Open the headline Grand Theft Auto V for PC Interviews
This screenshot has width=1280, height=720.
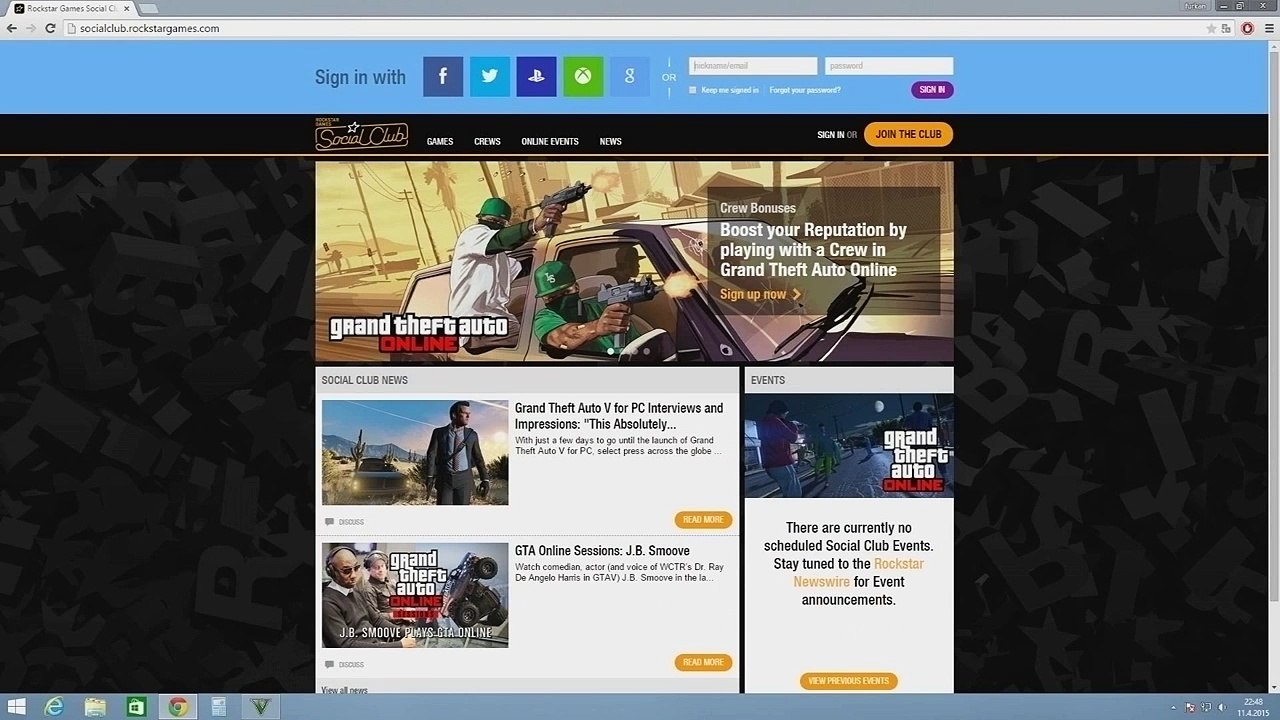(619, 416)
